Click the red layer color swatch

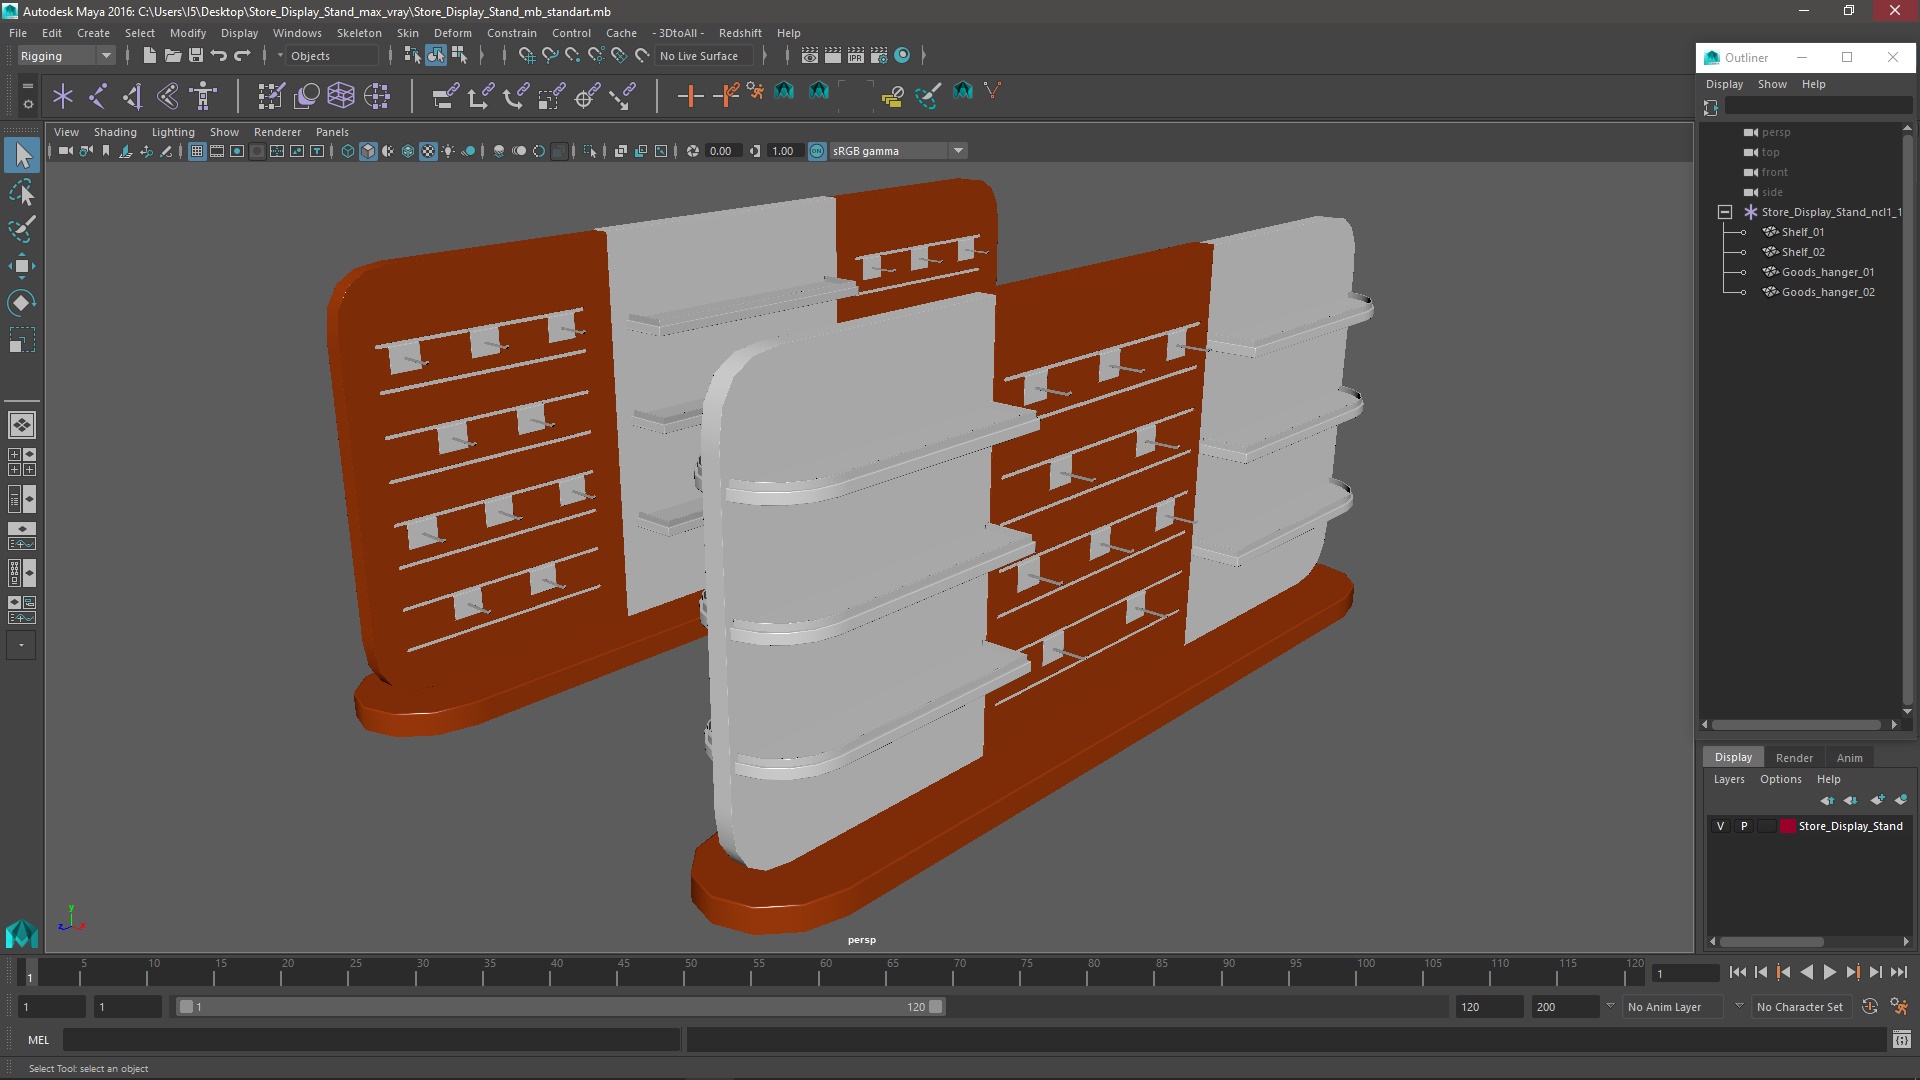click(1788, 826)
